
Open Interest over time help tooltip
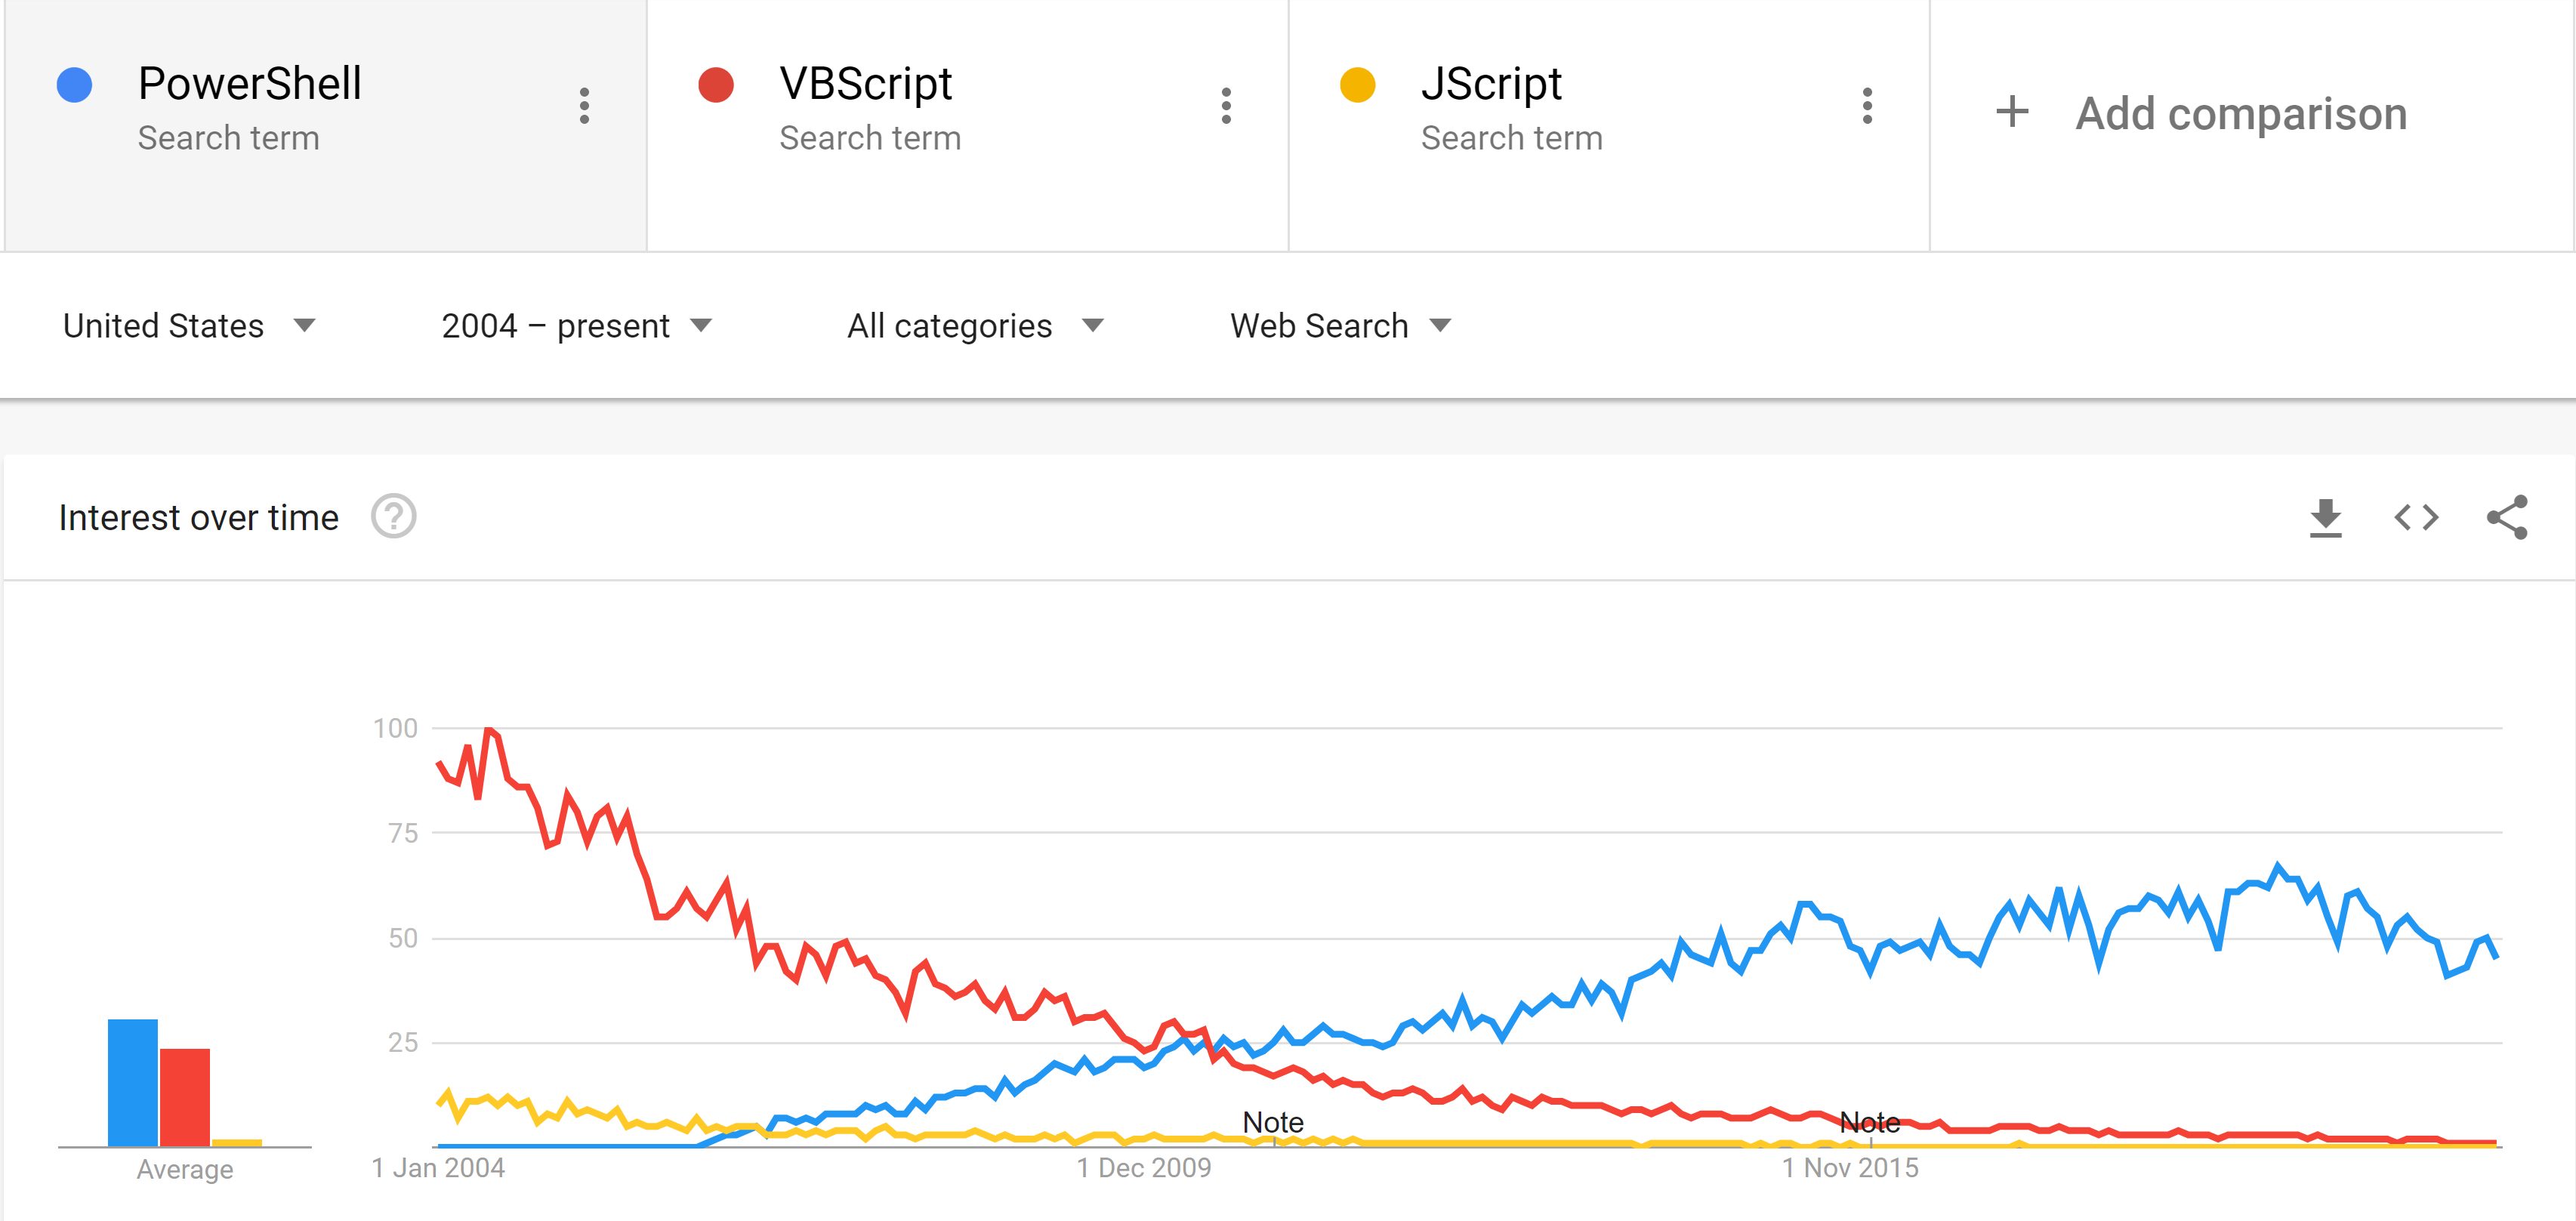click(393, 517)
